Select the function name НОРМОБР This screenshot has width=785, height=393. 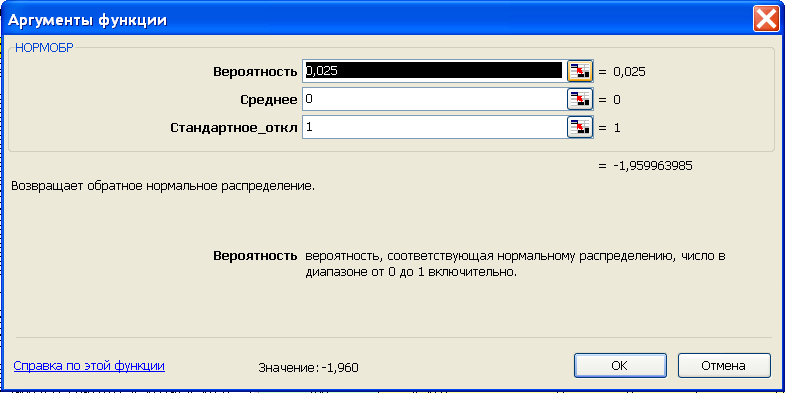44,48
